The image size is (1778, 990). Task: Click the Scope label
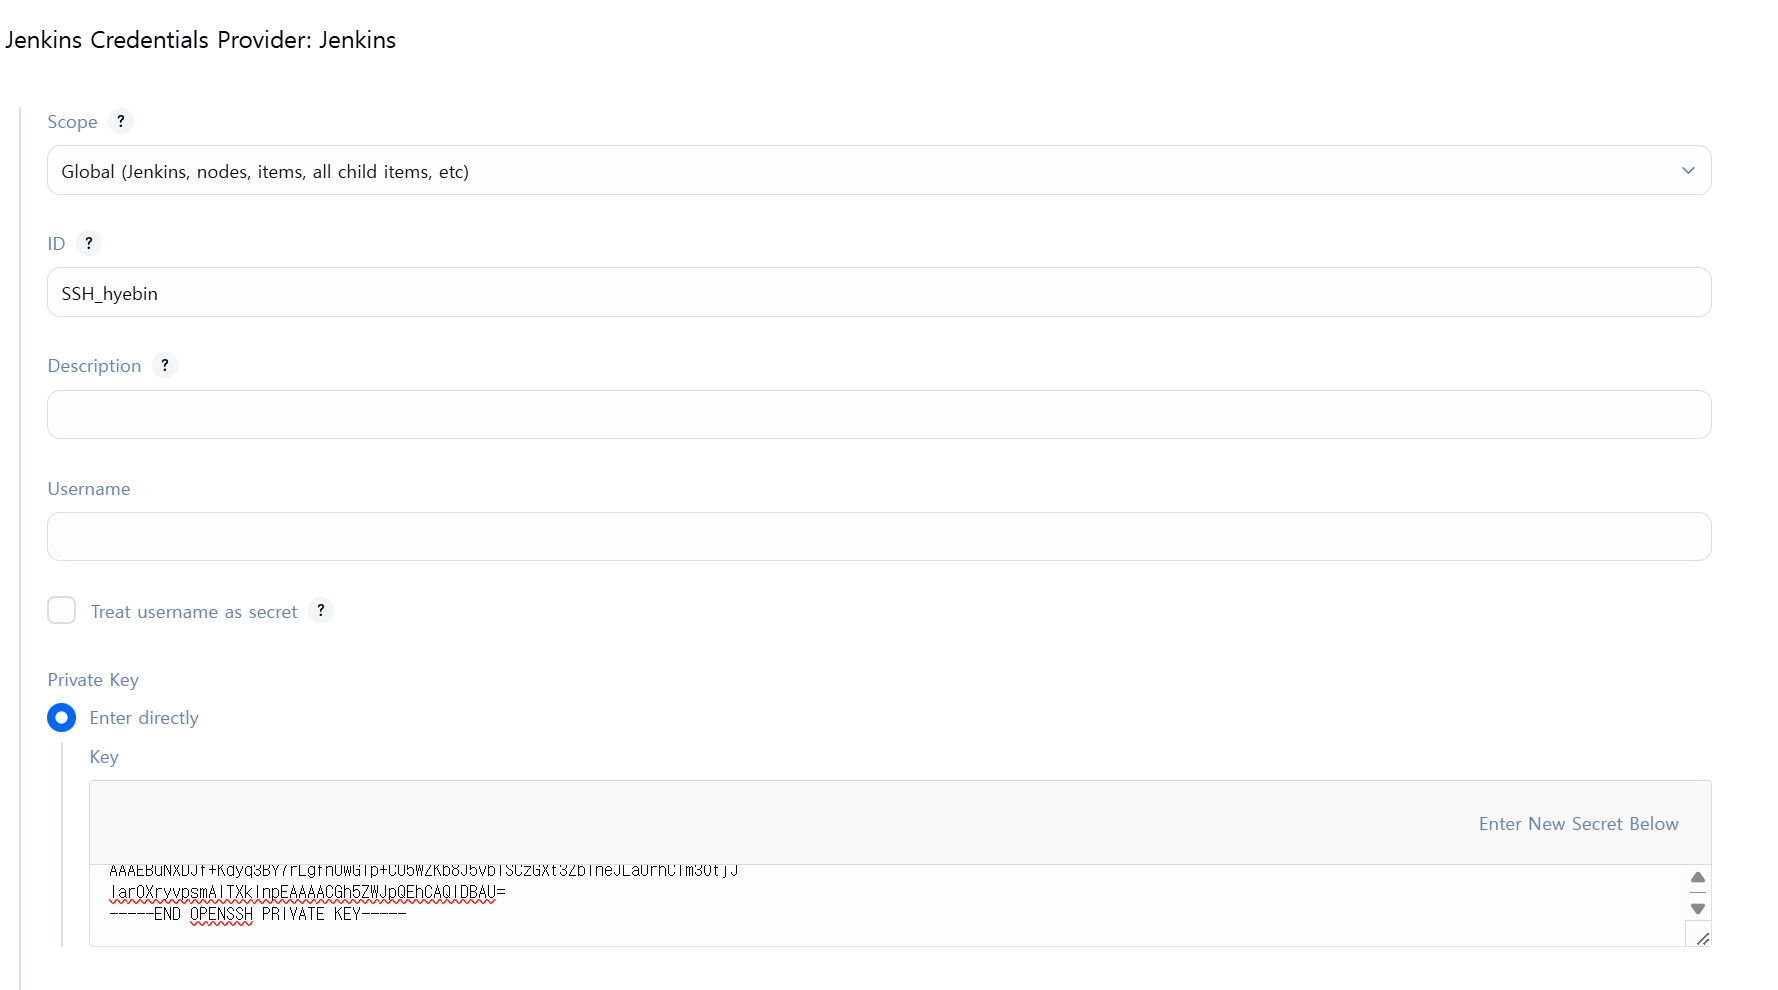click(x=72, y=122)
